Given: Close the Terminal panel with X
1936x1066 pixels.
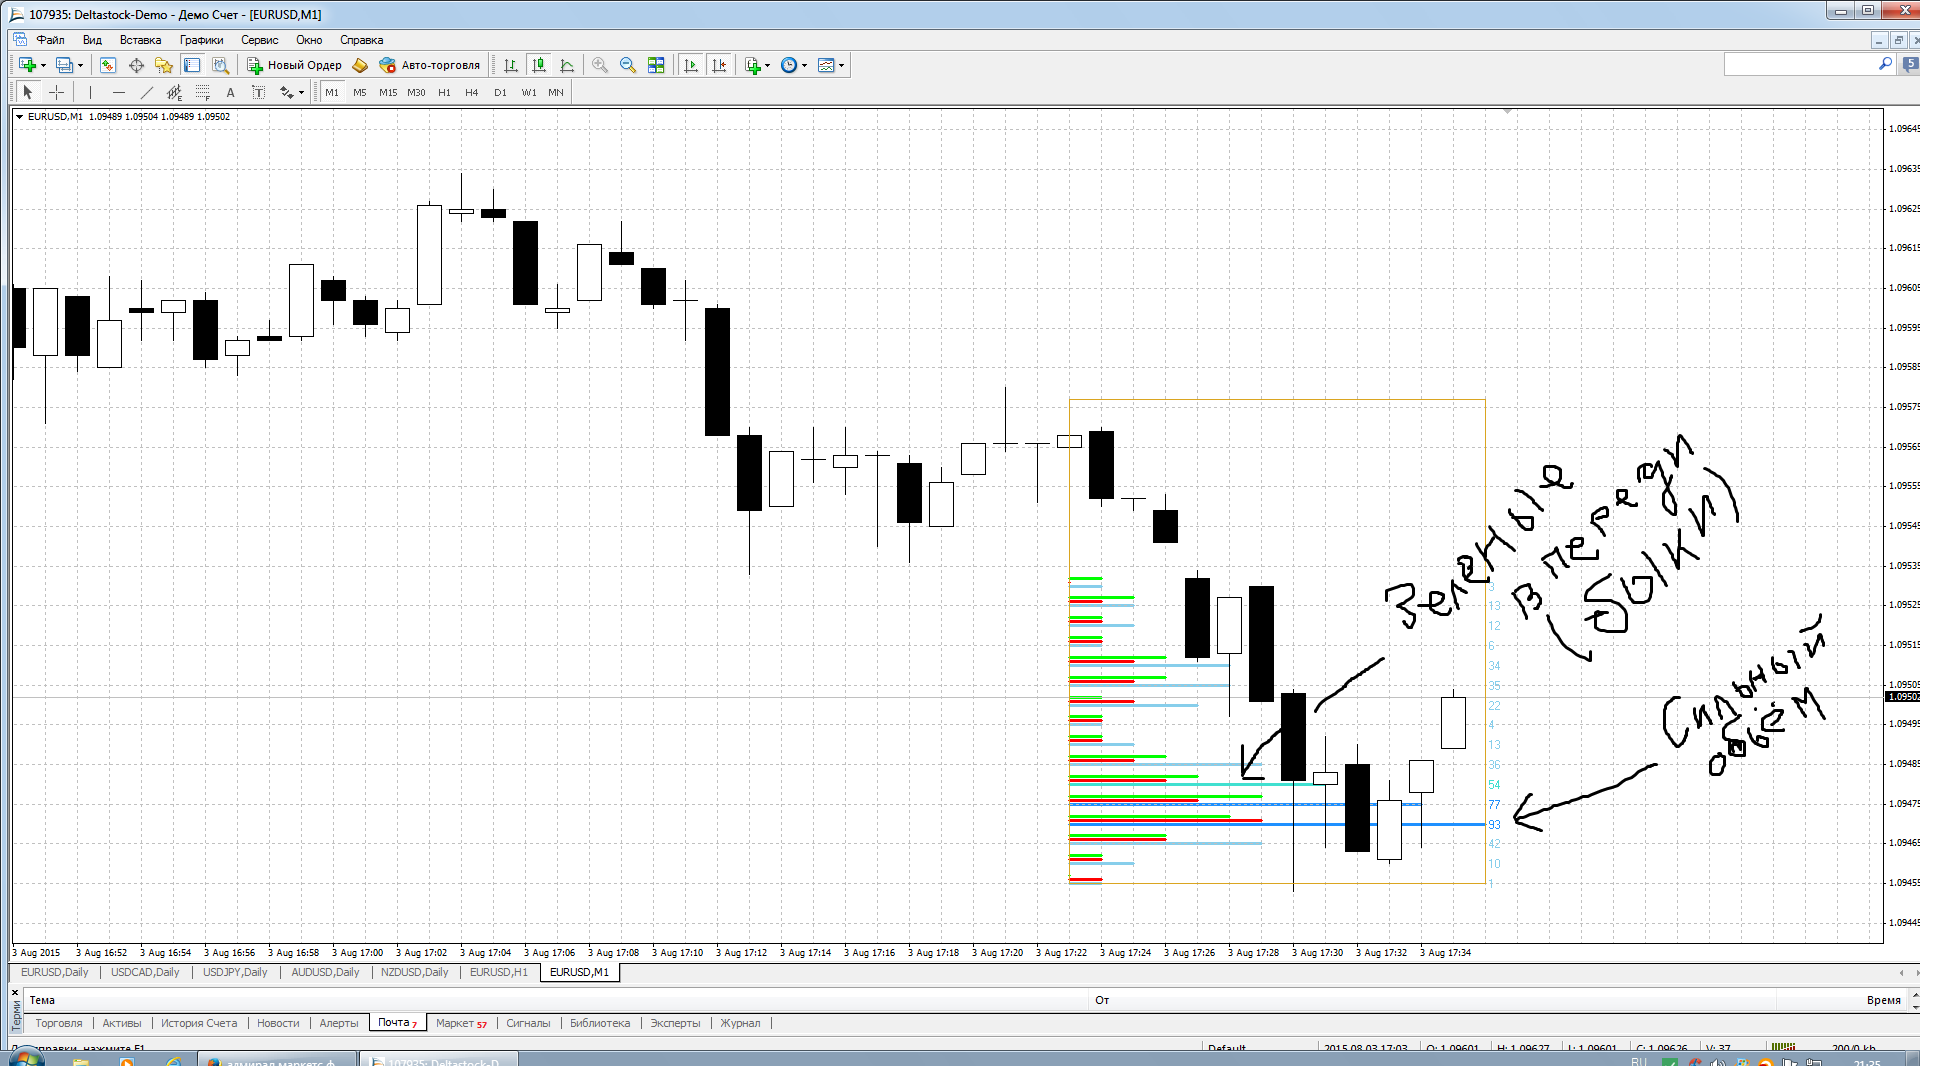Looking at the screenshot, I should coord(15,993).
